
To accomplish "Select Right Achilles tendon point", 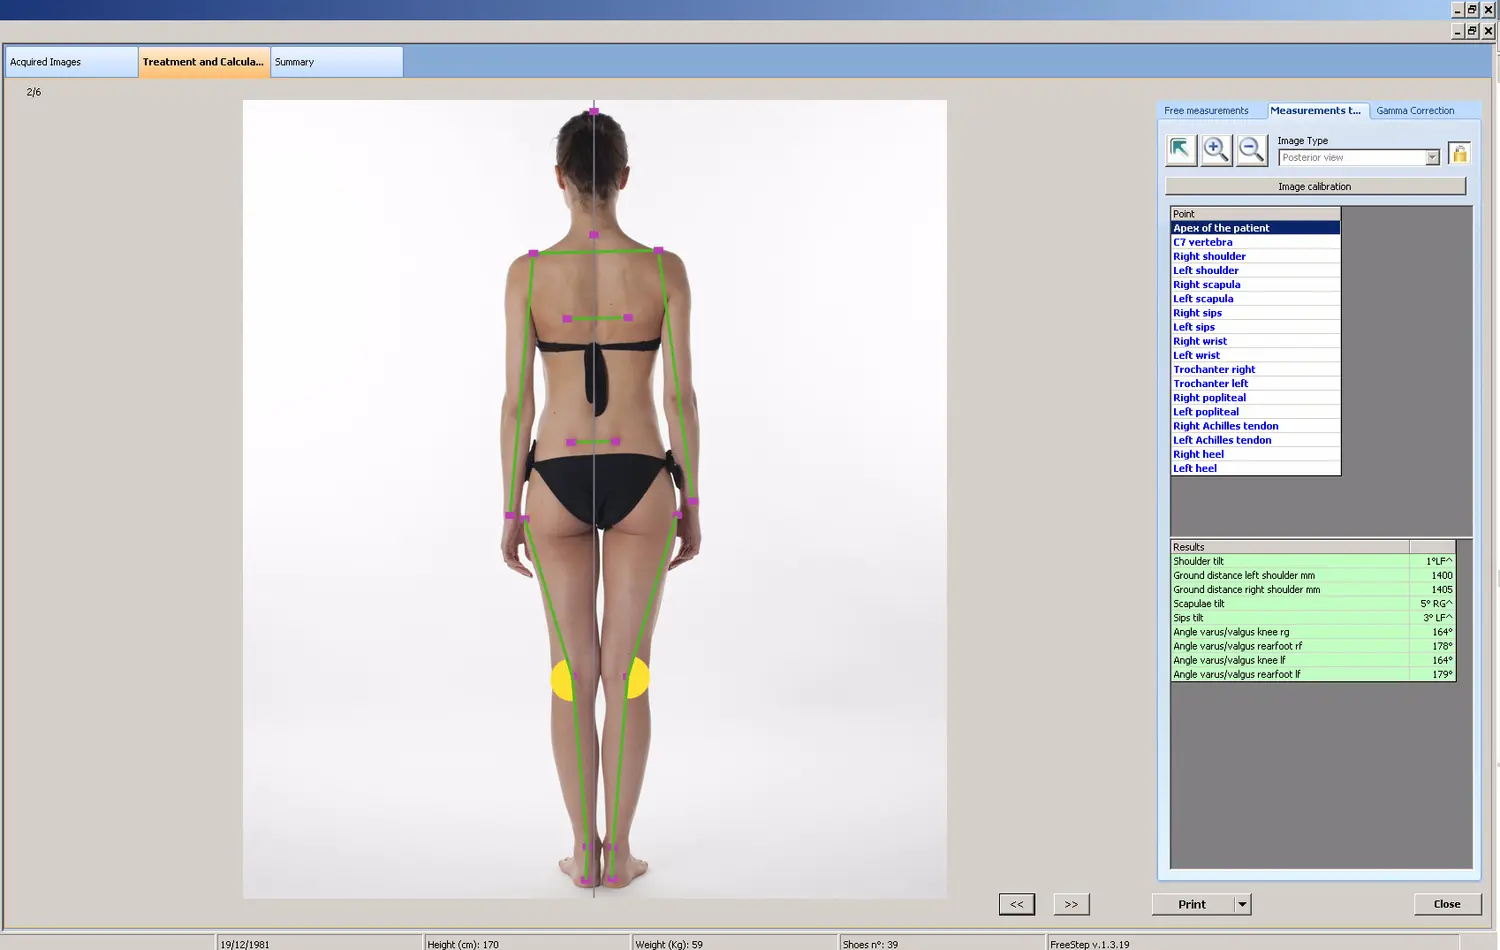I will tap(1225, 426).
